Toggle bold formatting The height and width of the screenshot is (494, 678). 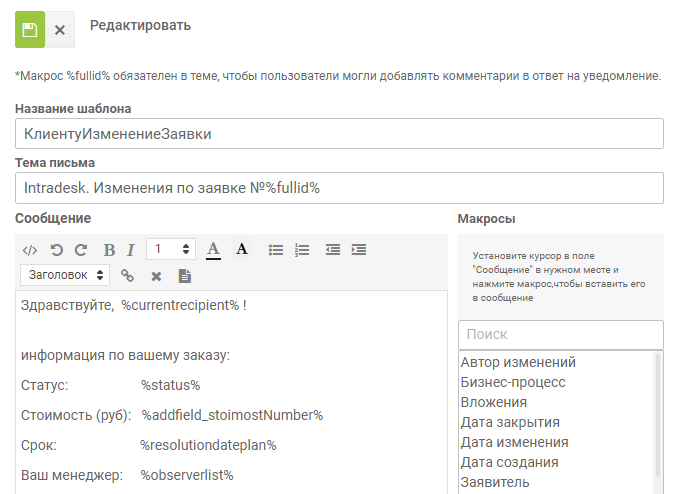tap(108, 249)
